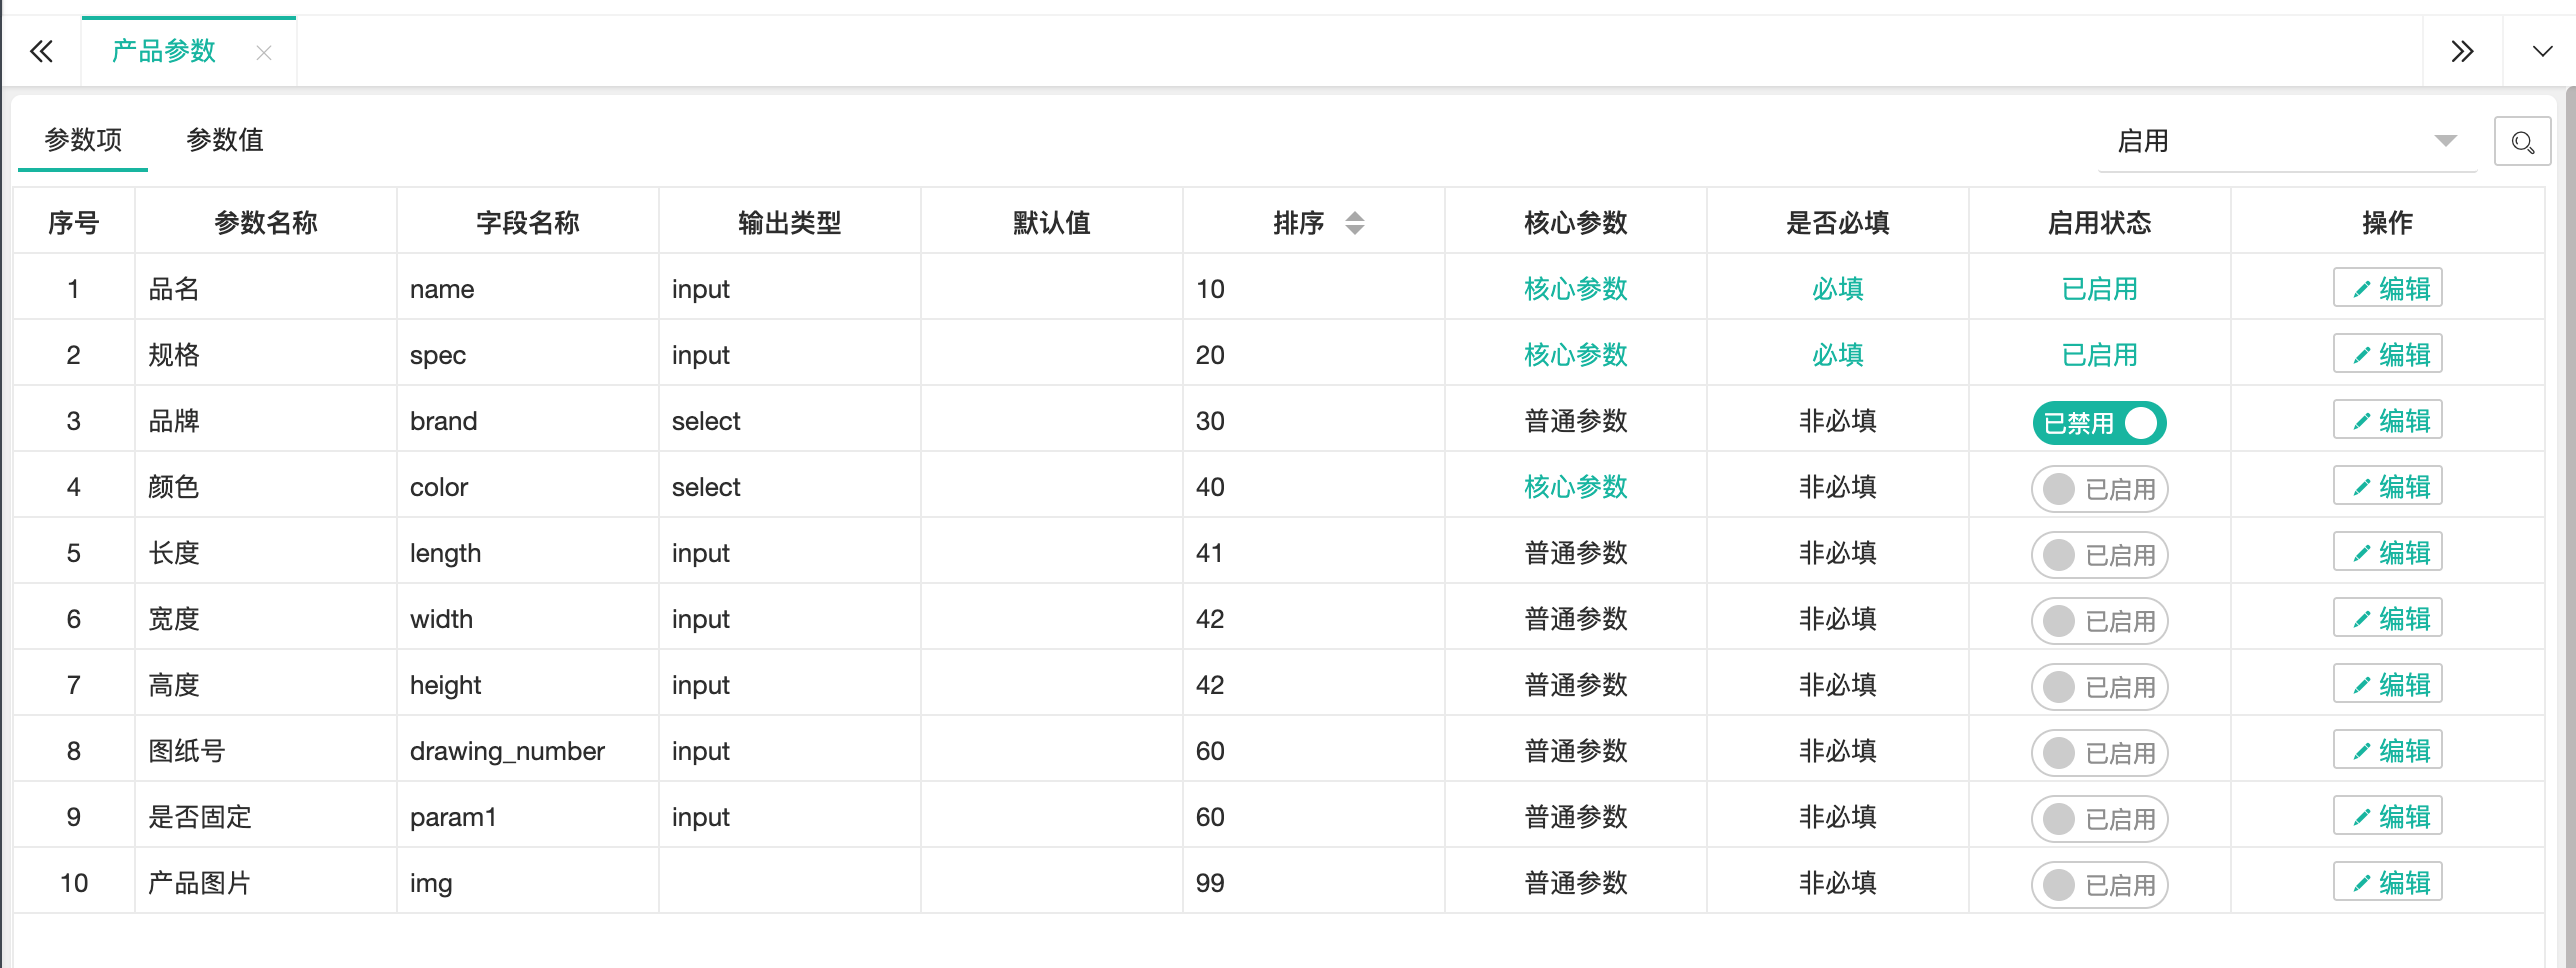Select the 参数项 tab

pos(83,140)
